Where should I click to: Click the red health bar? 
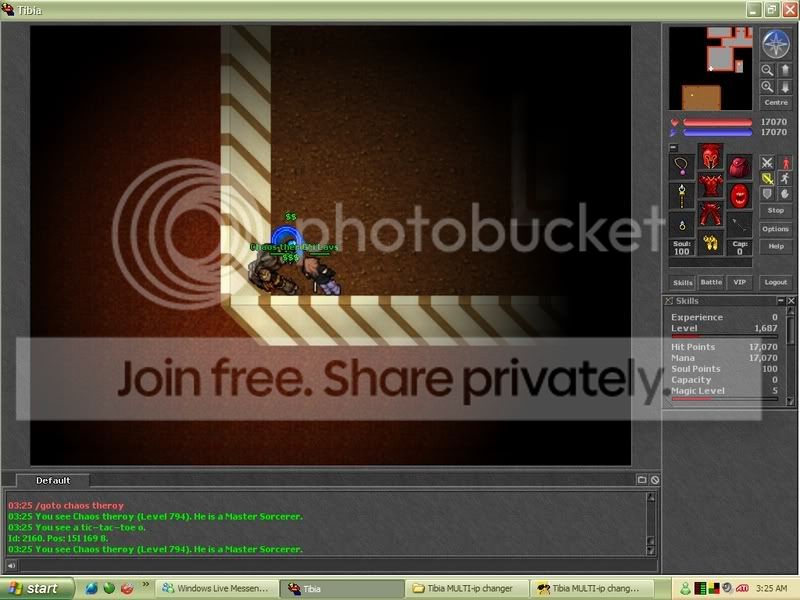pyautogui.click(x=717, y=122)
